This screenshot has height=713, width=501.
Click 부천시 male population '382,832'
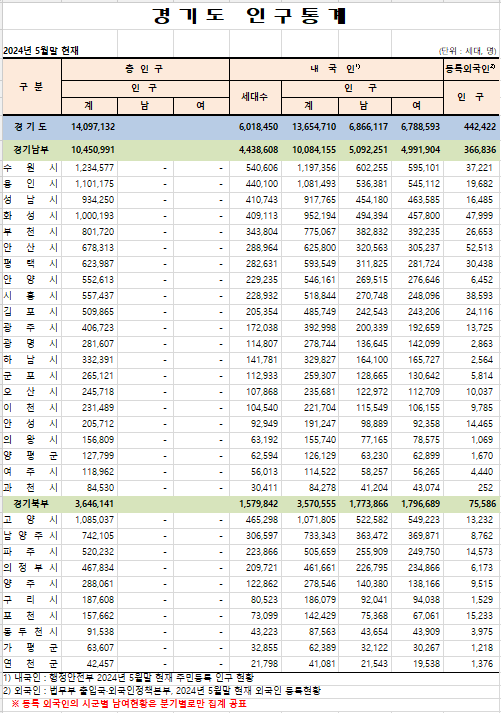click(372, 232)
